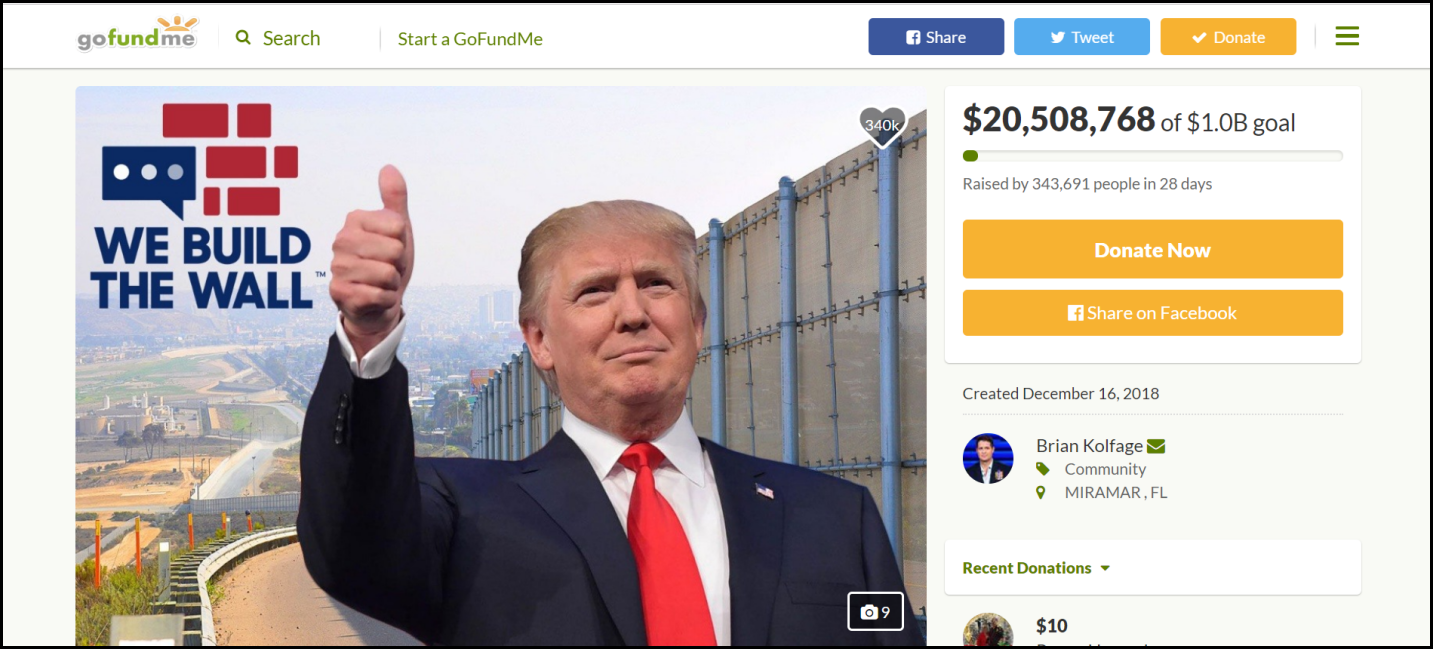Click envelope icon next to Brian Kolfage
Viewport: 1434px width, 650px height.
coord(1156,446)
